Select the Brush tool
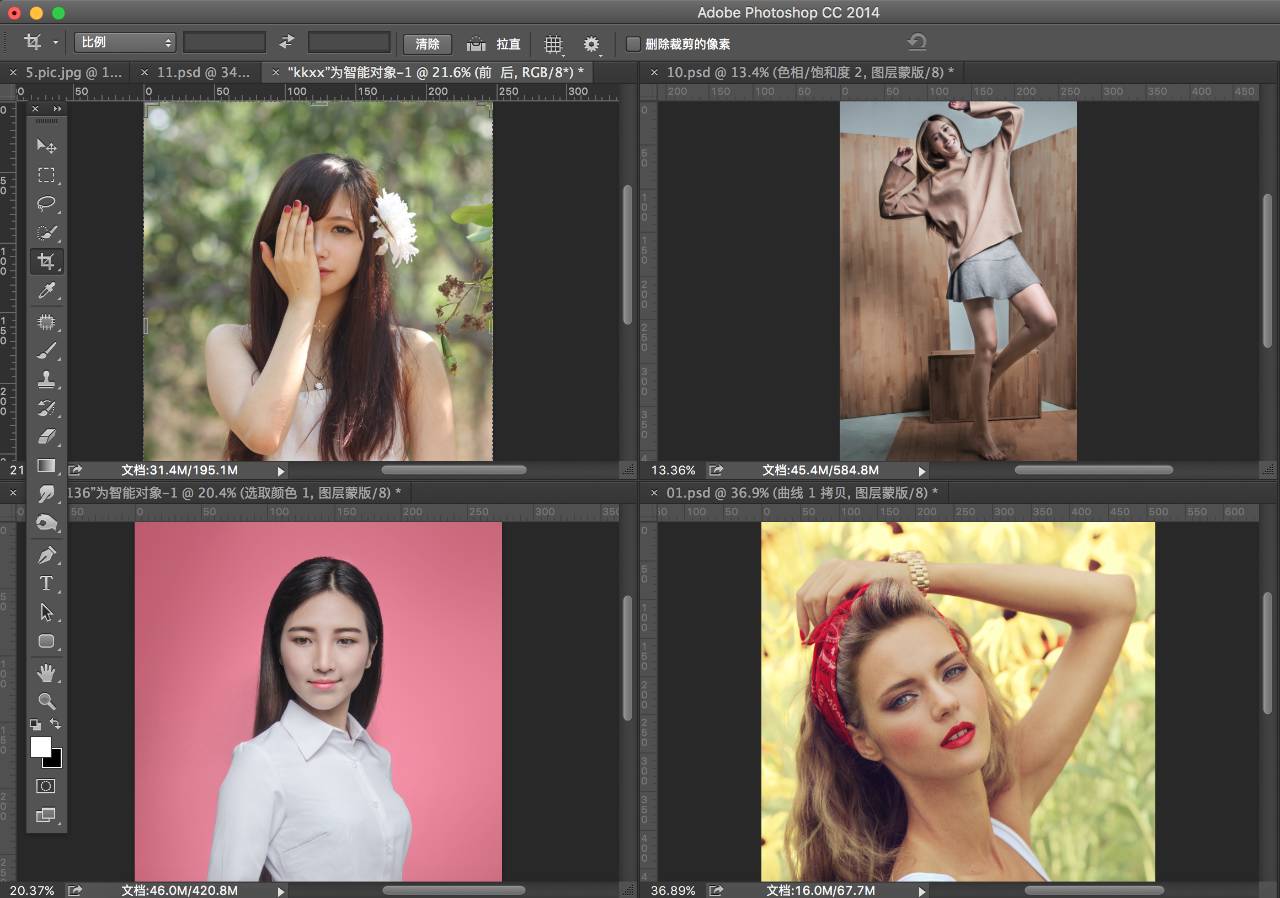The image size is (1280, 898). 46,351
